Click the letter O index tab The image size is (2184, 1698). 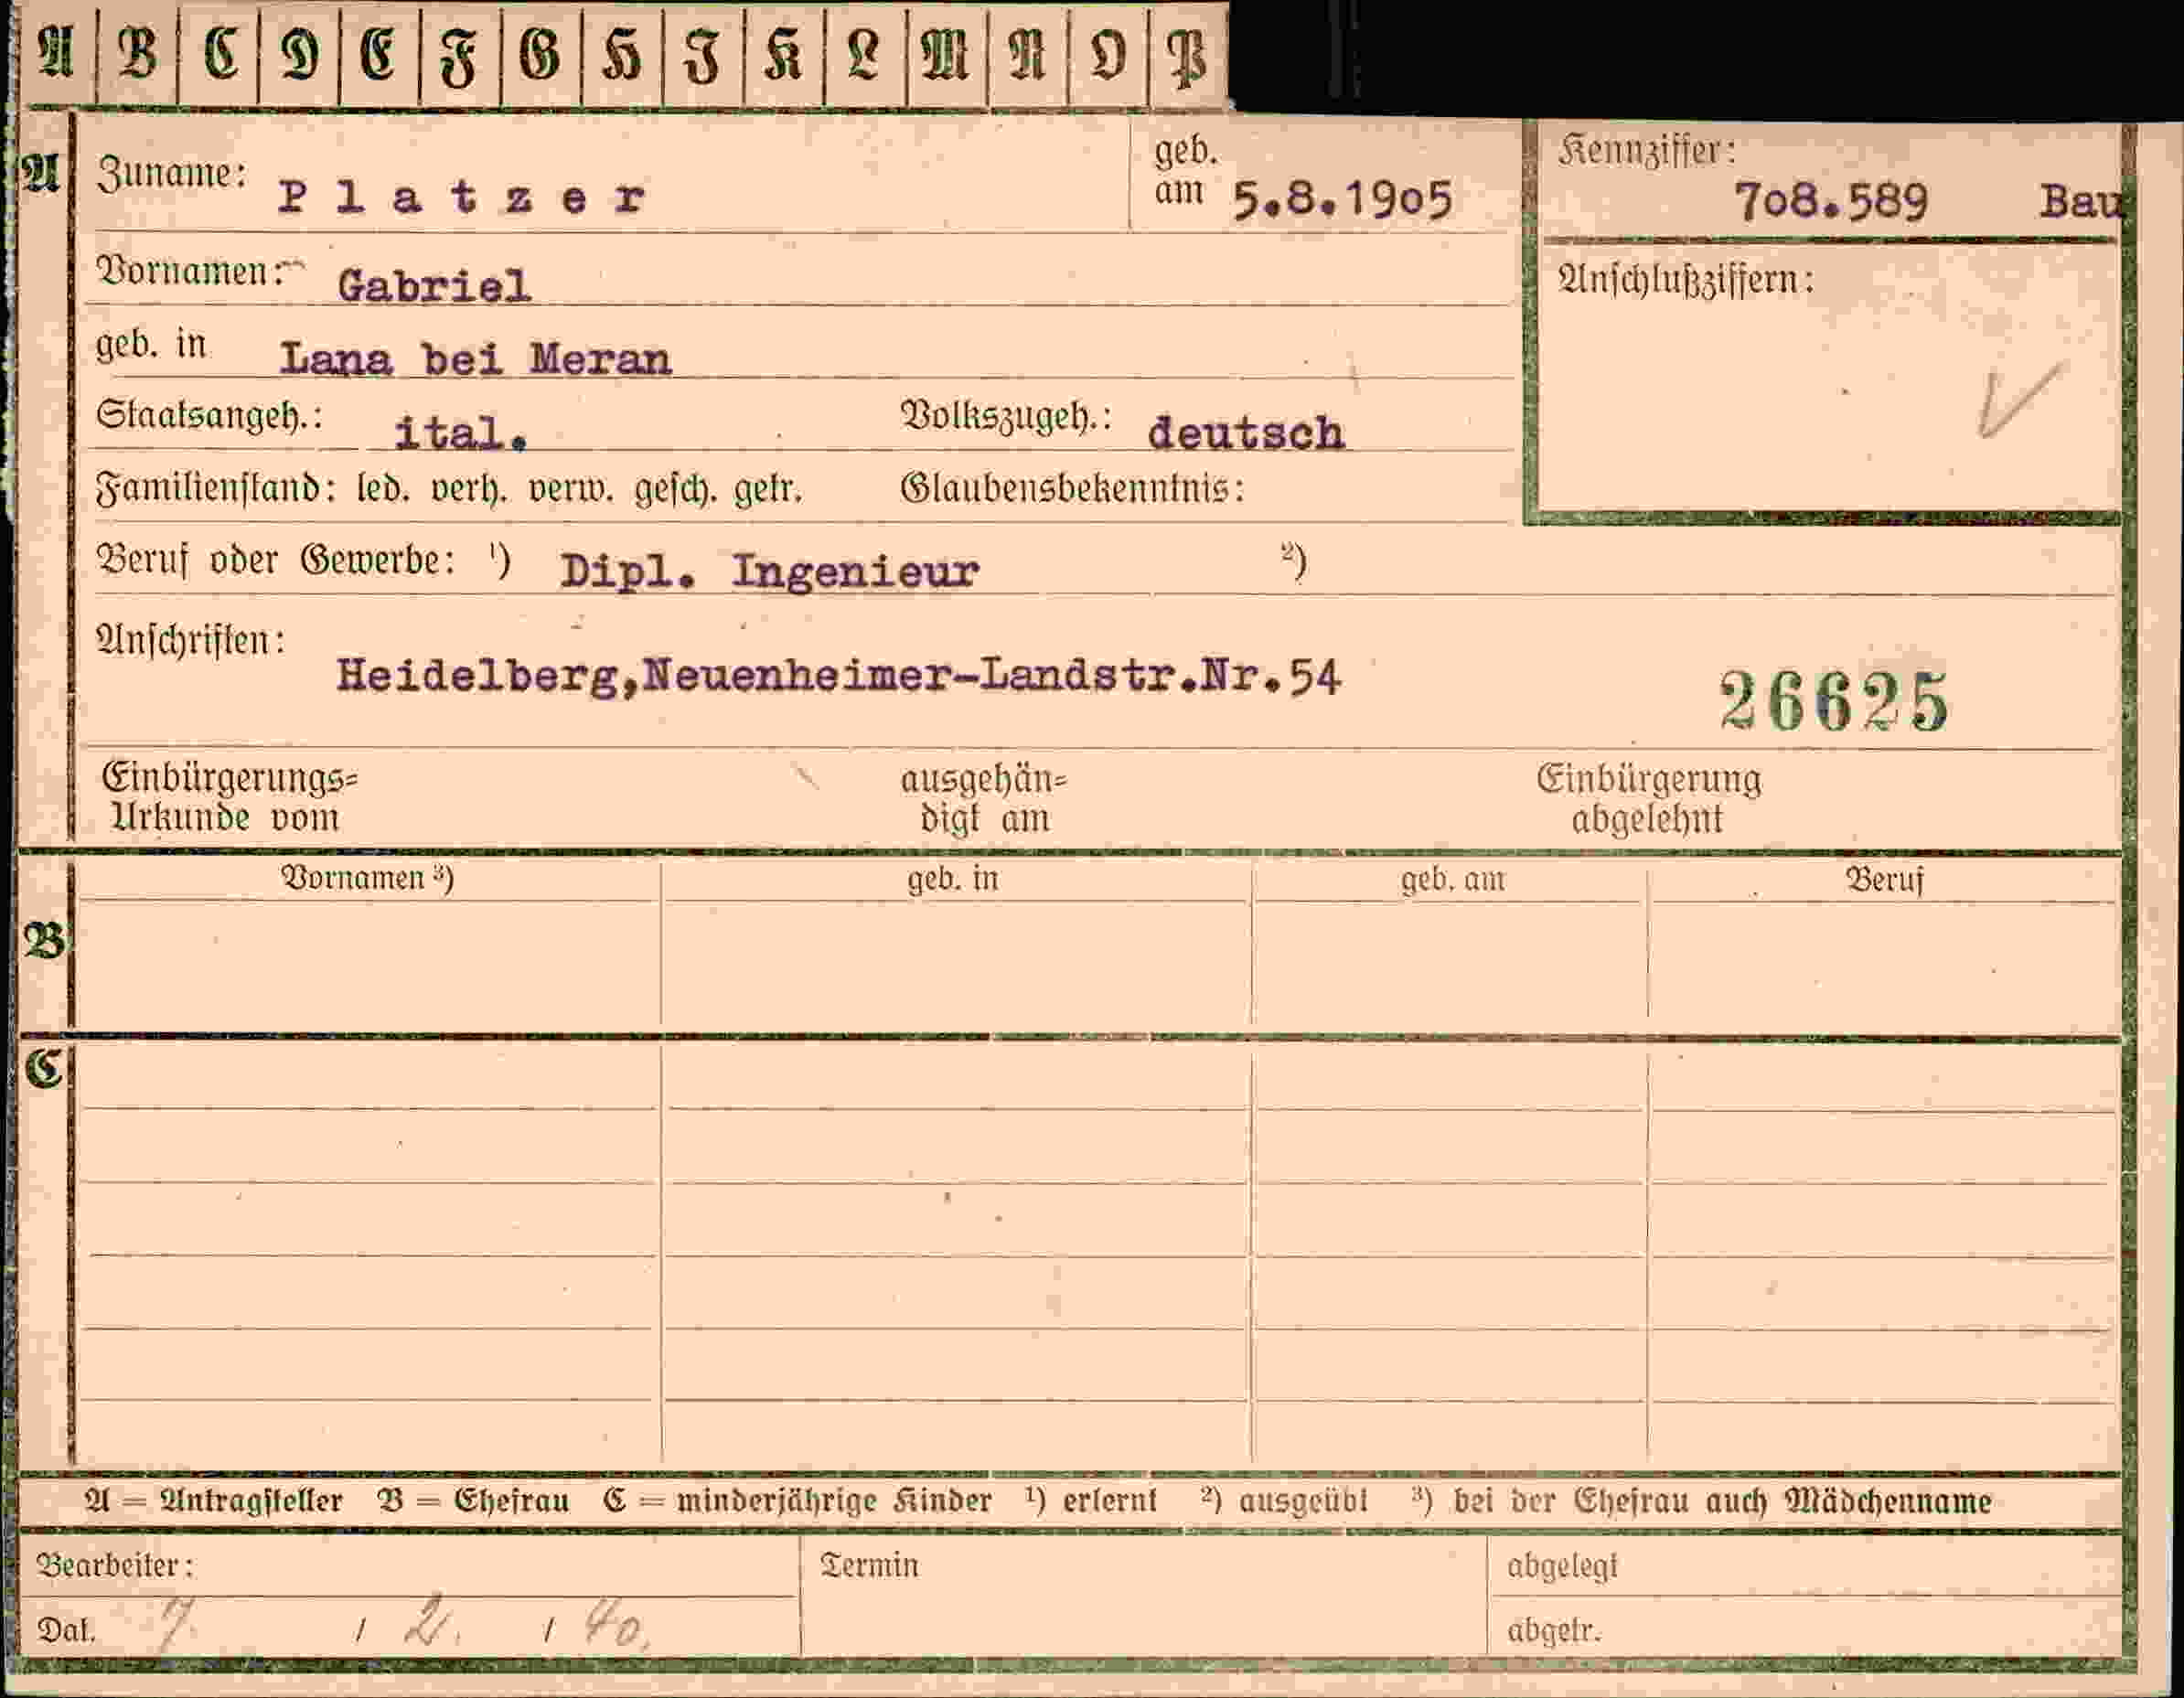pyautogui.click(x=1109, y=54)
